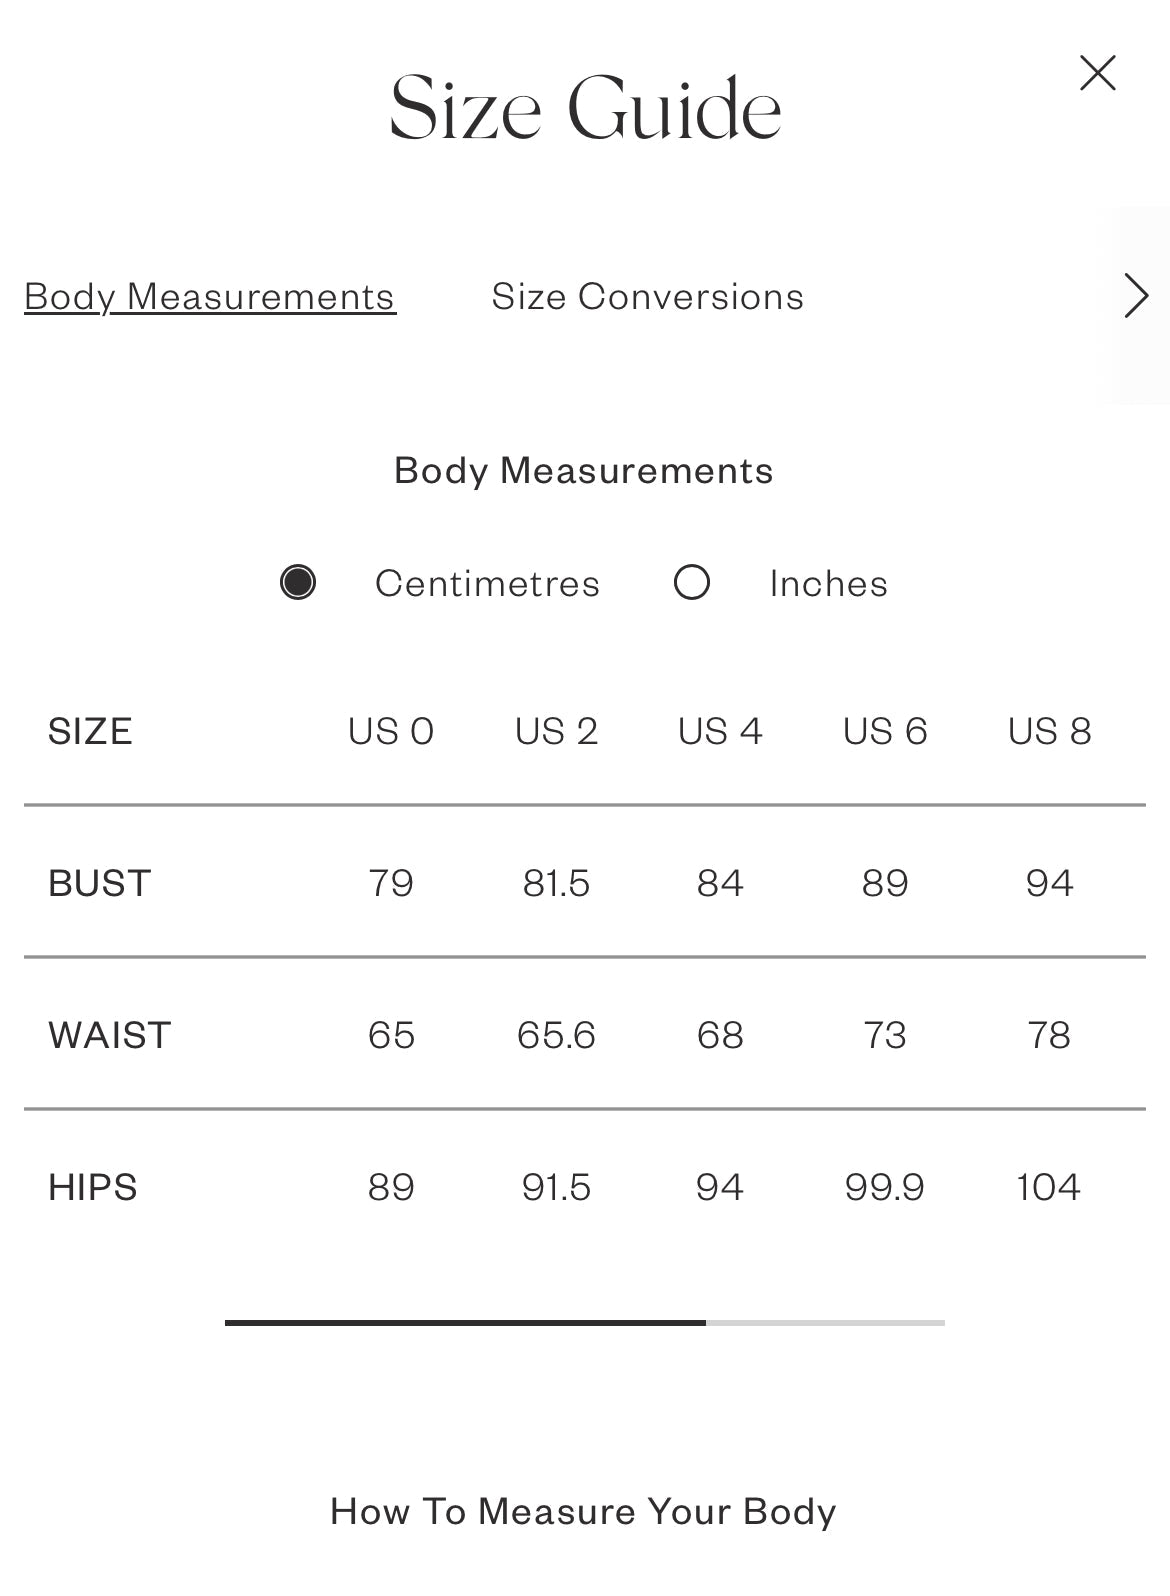
Task: Click the HIPS row label
Action: (x=93, y=1187)
